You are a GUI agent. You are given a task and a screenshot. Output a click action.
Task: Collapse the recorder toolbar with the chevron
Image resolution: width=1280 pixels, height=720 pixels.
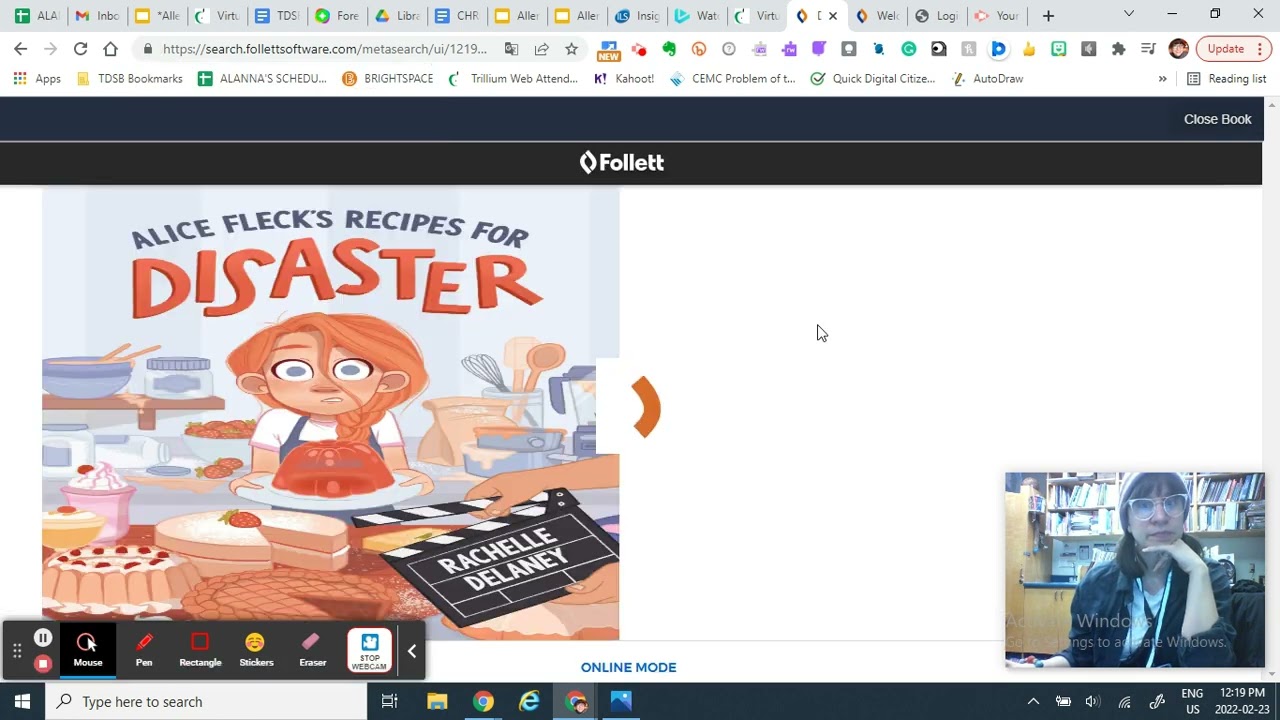411,651
